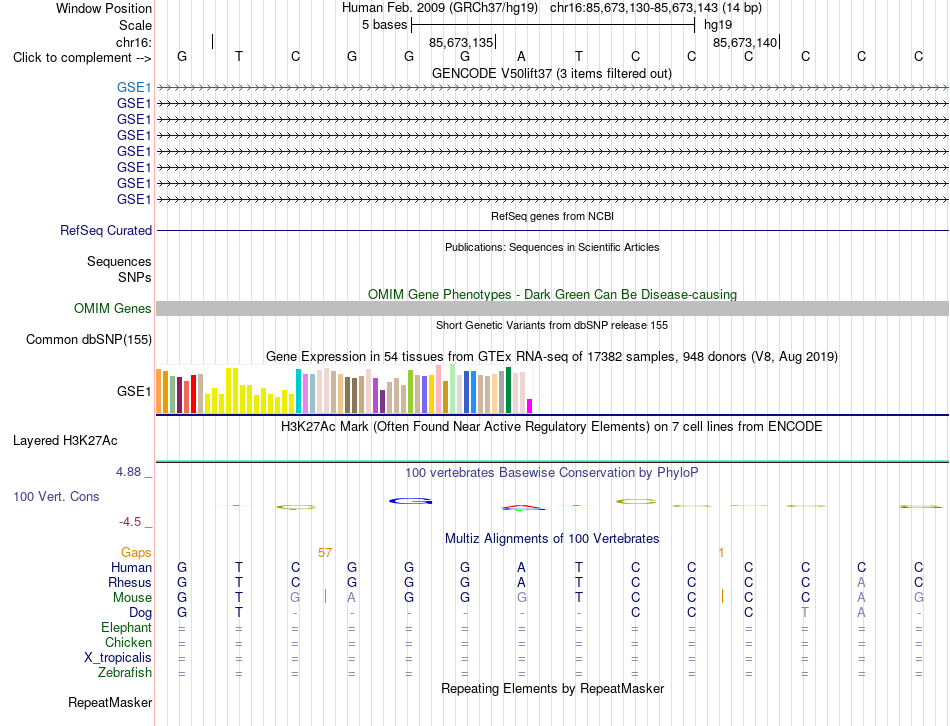Screen dimensions: 950x726
Task: Click the orange gap number 57
Action: (x=325, y=553)
